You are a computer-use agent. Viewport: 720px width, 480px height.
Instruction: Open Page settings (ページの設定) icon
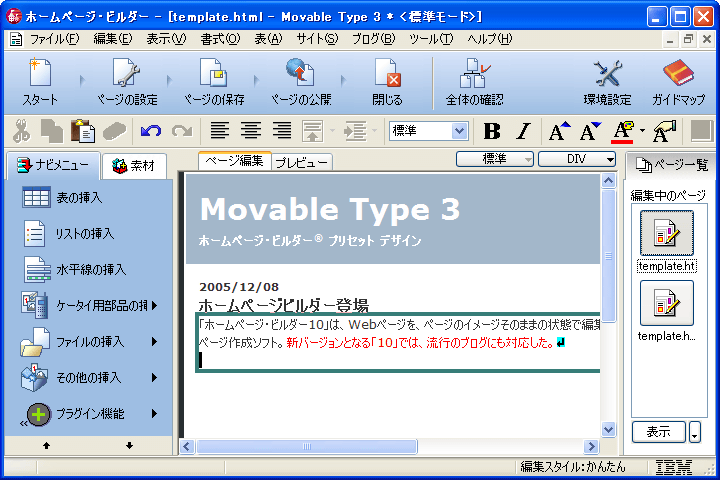127,82
